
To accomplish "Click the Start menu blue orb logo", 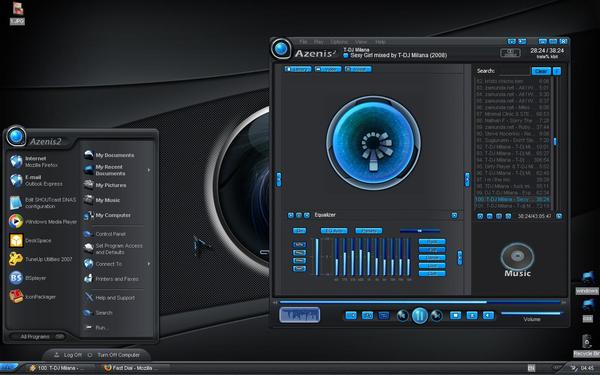I will click(16, 136).
